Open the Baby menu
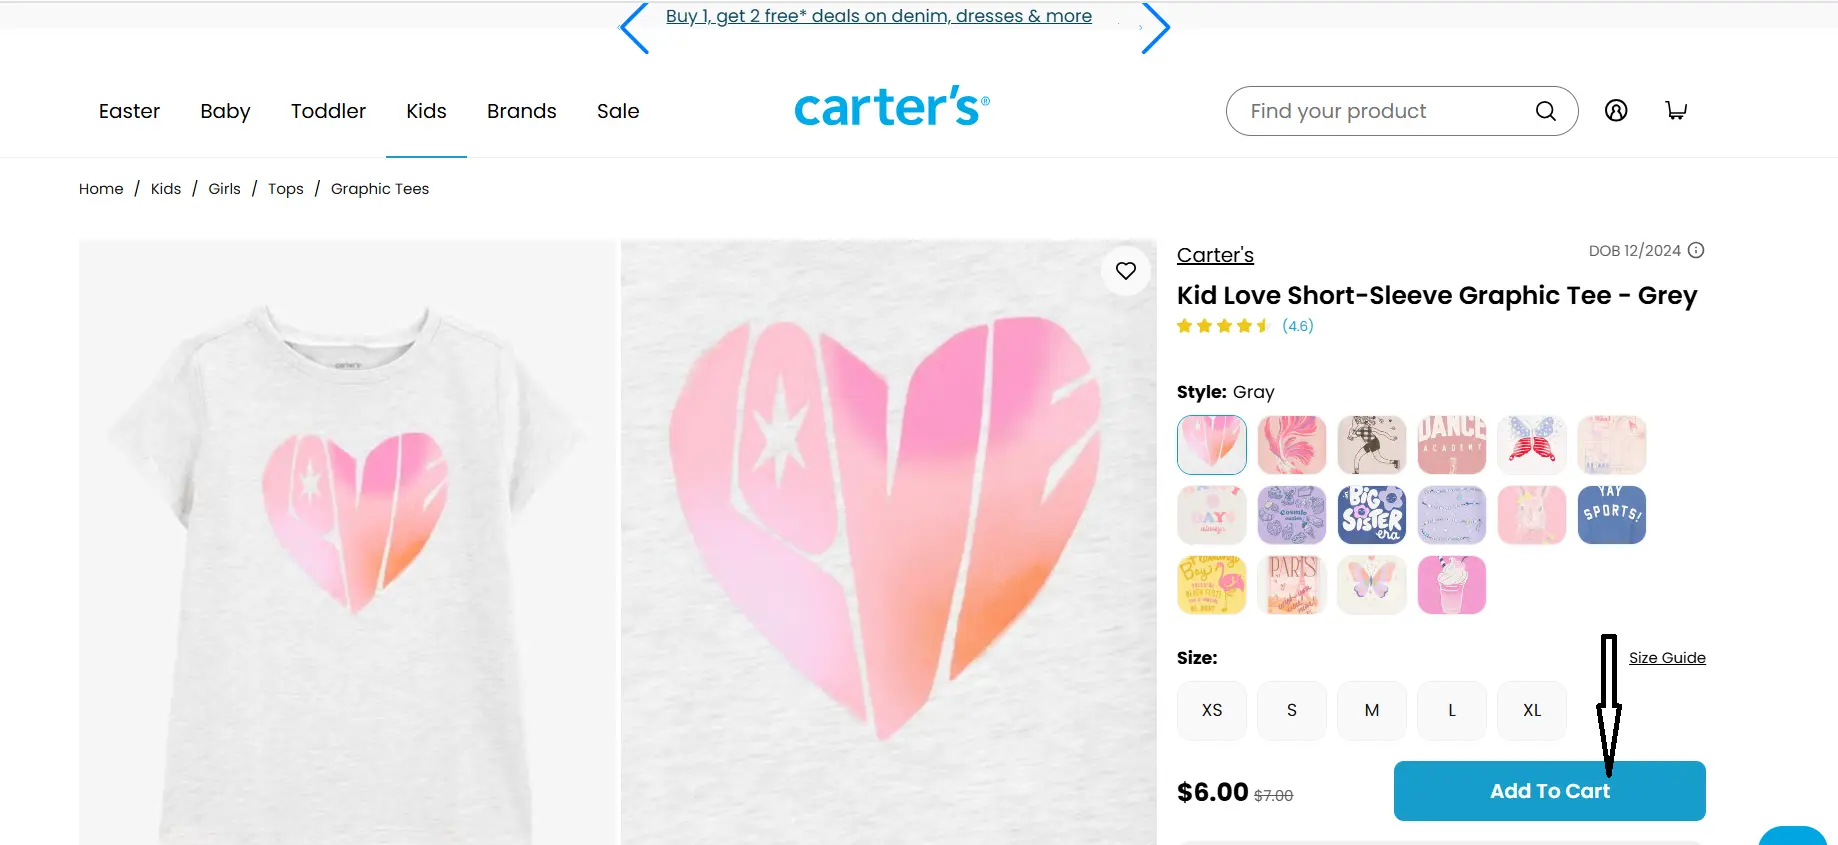The width and height of the screenshot is (1838, 845). pos(225,111)
